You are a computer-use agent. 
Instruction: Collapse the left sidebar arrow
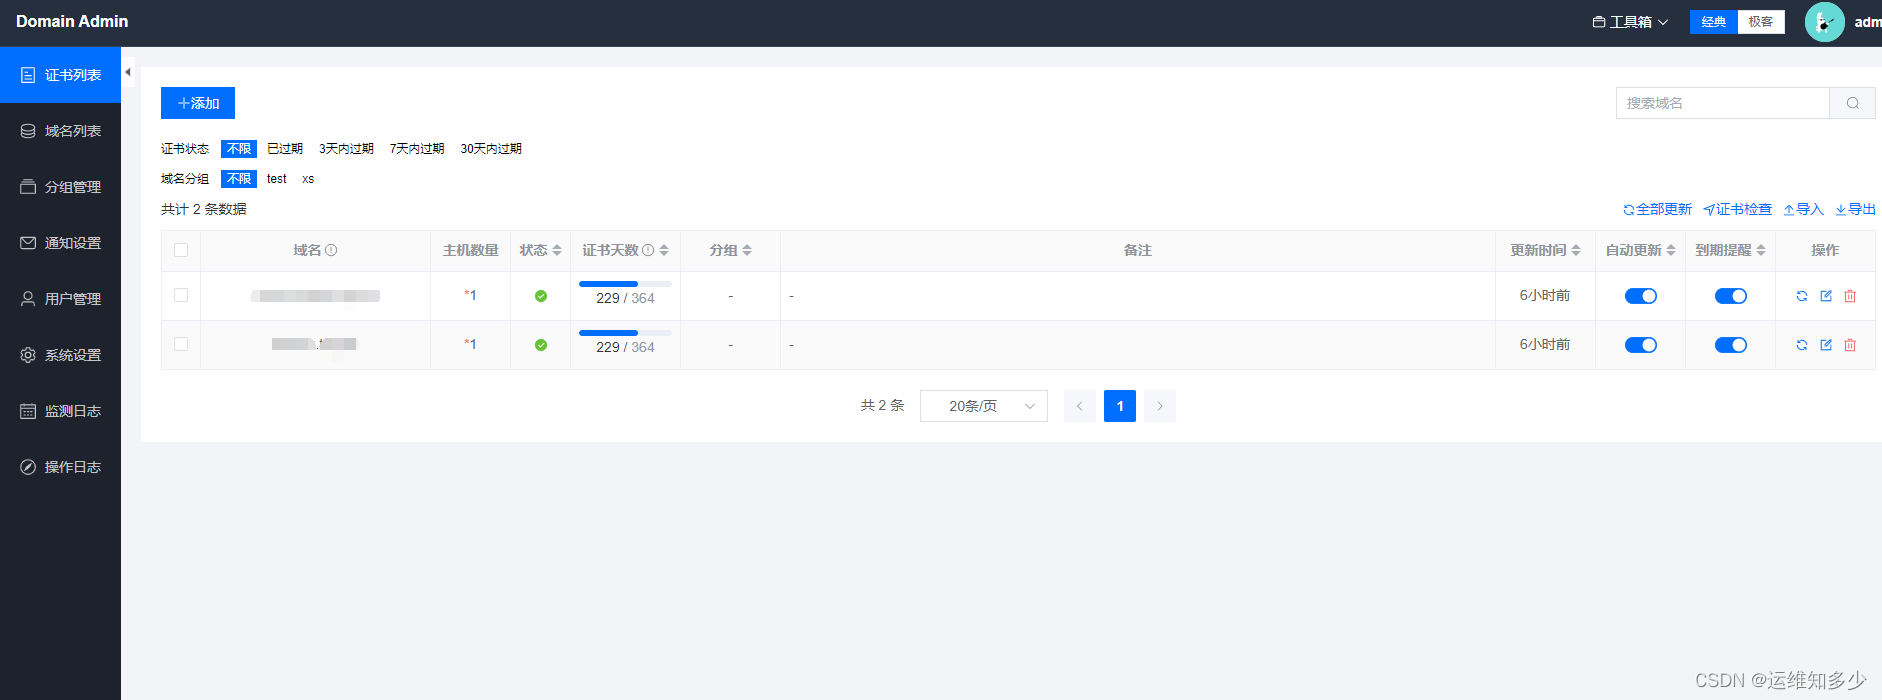tap(128, 72)
